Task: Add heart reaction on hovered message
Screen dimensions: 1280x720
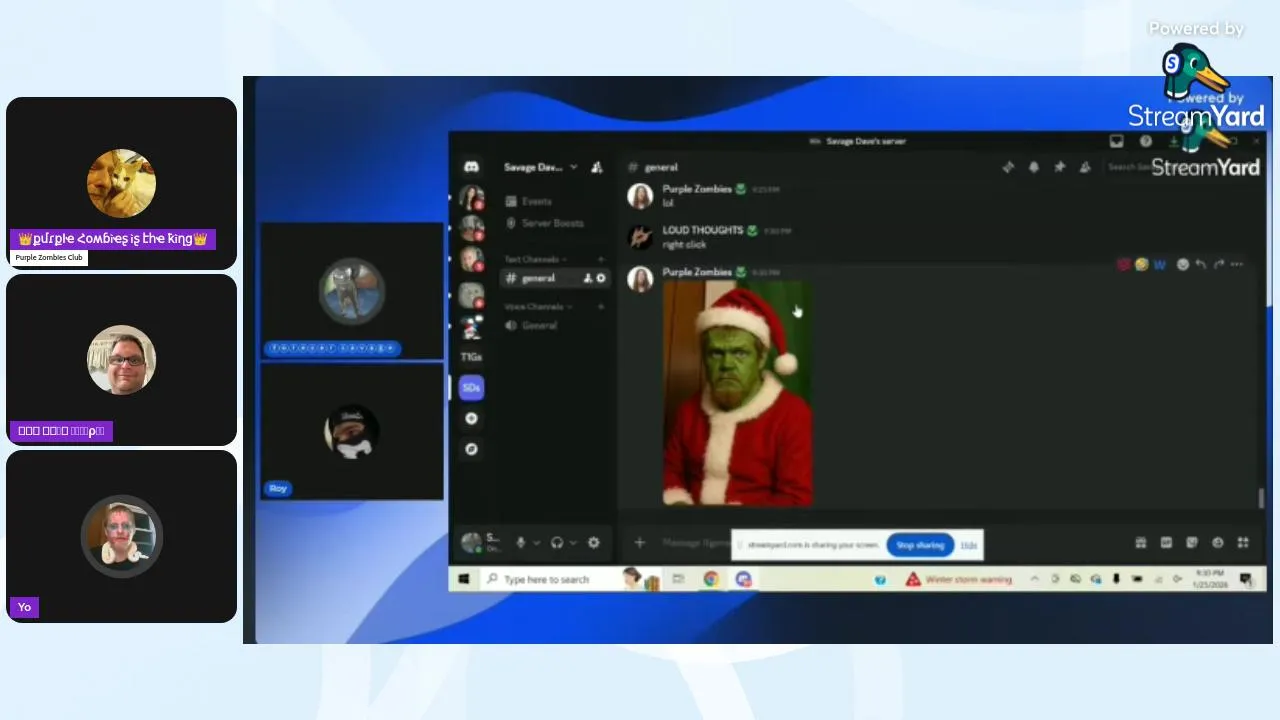Action: (x=1124, y=264)
